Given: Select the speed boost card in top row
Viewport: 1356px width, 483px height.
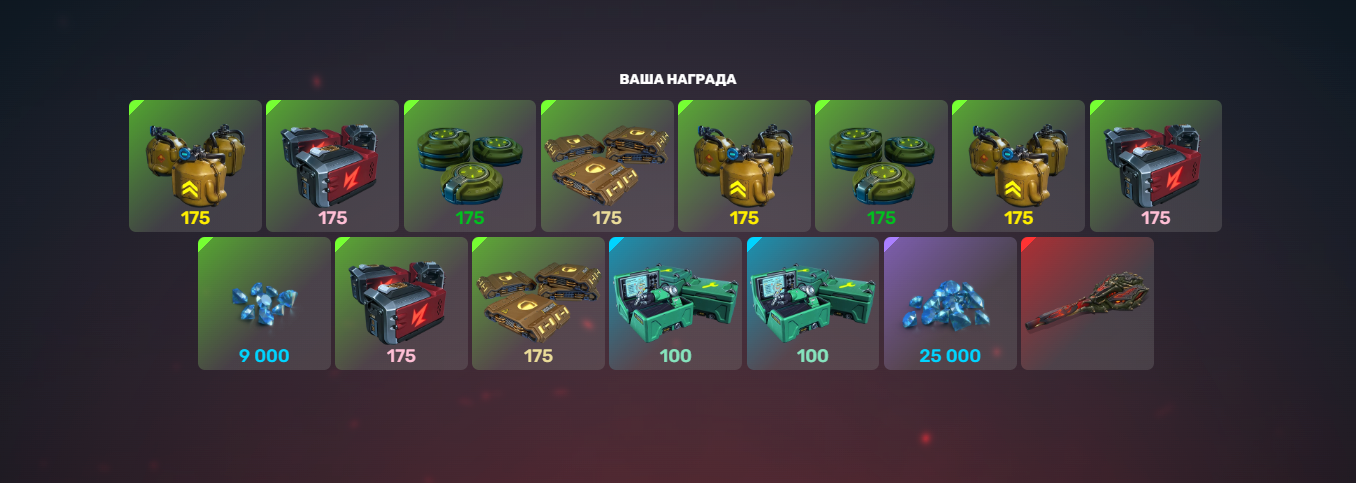Looking at the screenshot, I should click(607, 166).
